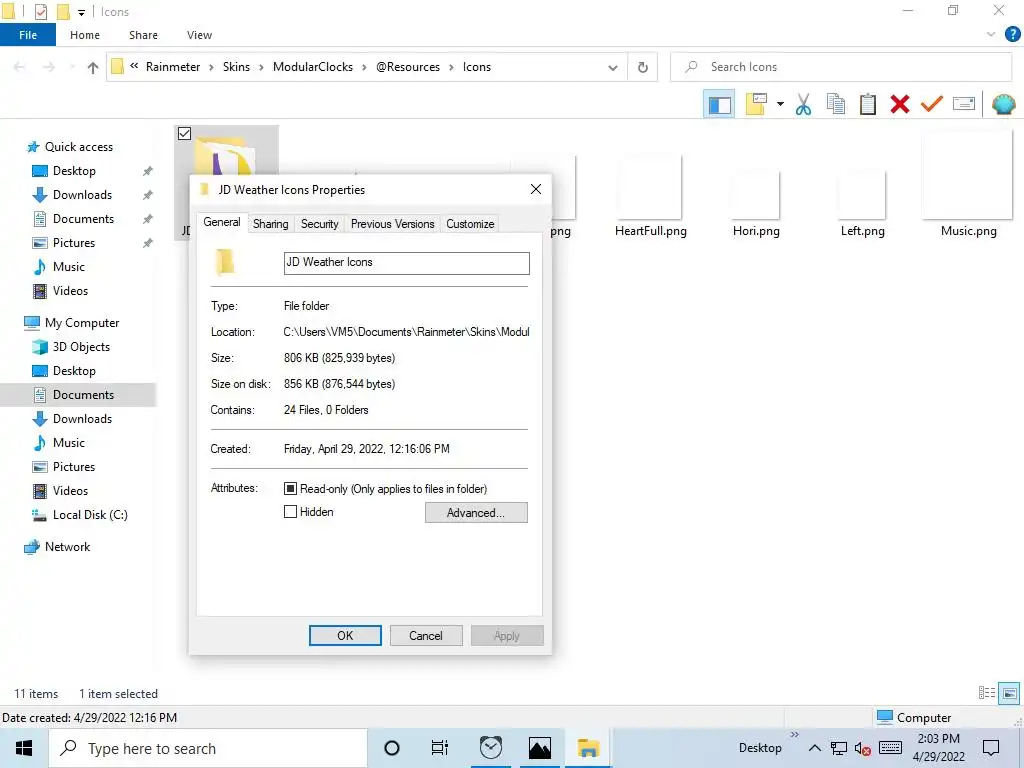Select Quick access in navigation pane
The height and width of the screenshot is (768, 1024).
click(x=78, y=147)
